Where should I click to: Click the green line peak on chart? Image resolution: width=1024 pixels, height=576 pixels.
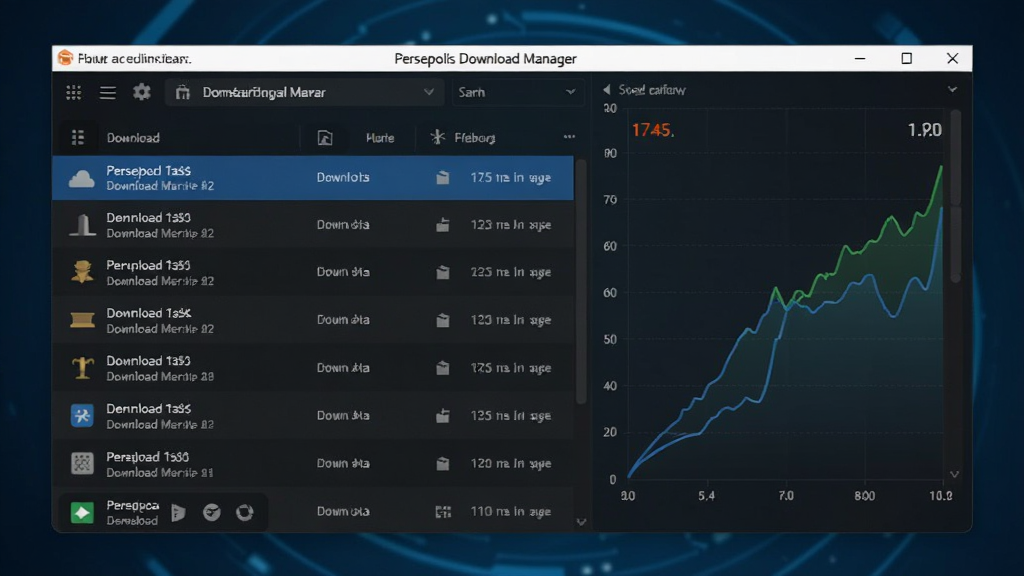click(941, 168)
